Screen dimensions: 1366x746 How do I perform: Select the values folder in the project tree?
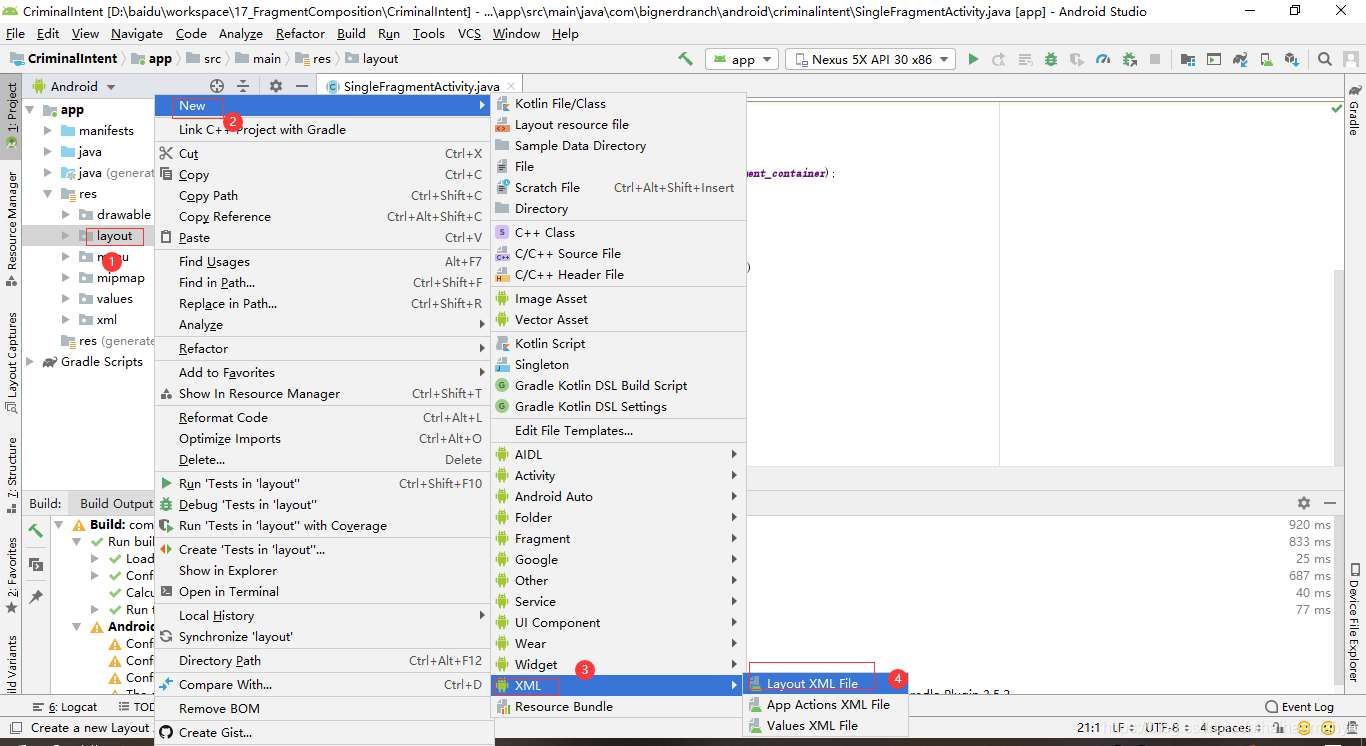[x=114, y=299]
